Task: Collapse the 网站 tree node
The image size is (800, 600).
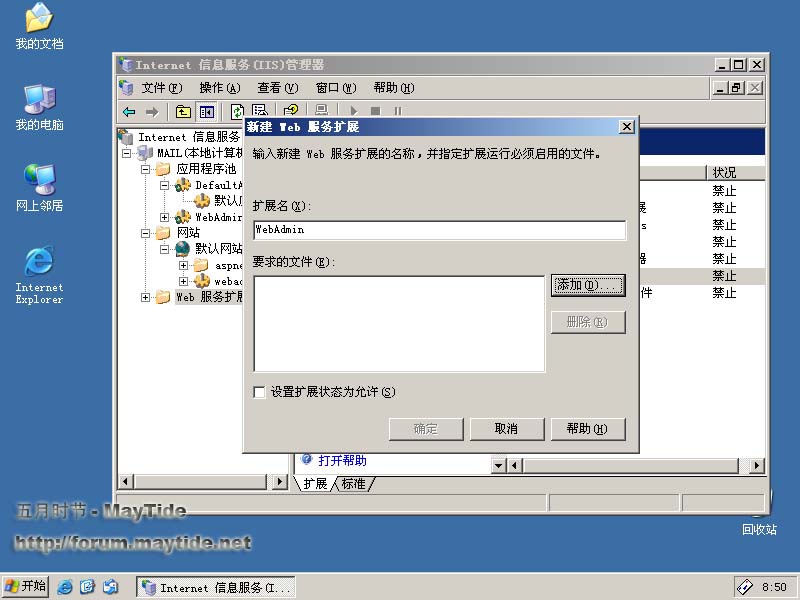Action: [147, 233]
